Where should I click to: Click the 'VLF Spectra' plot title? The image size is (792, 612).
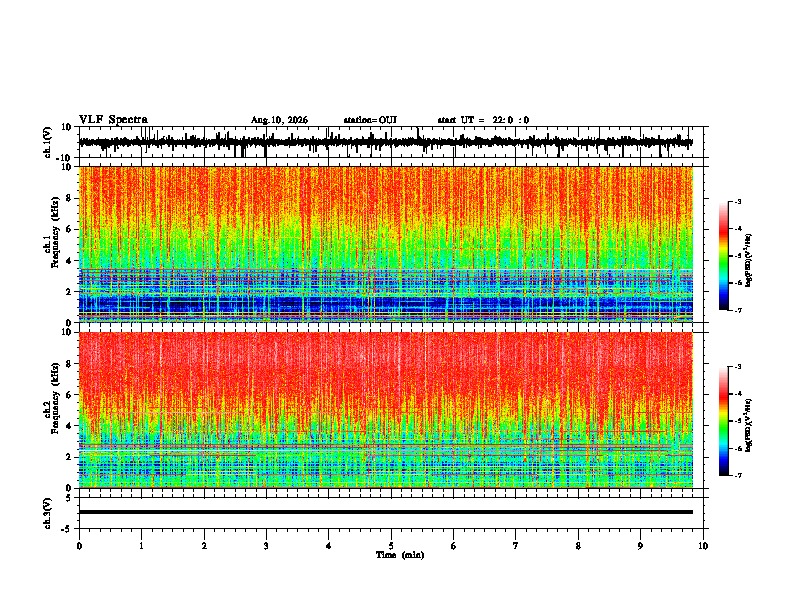[x=113, y=120]
